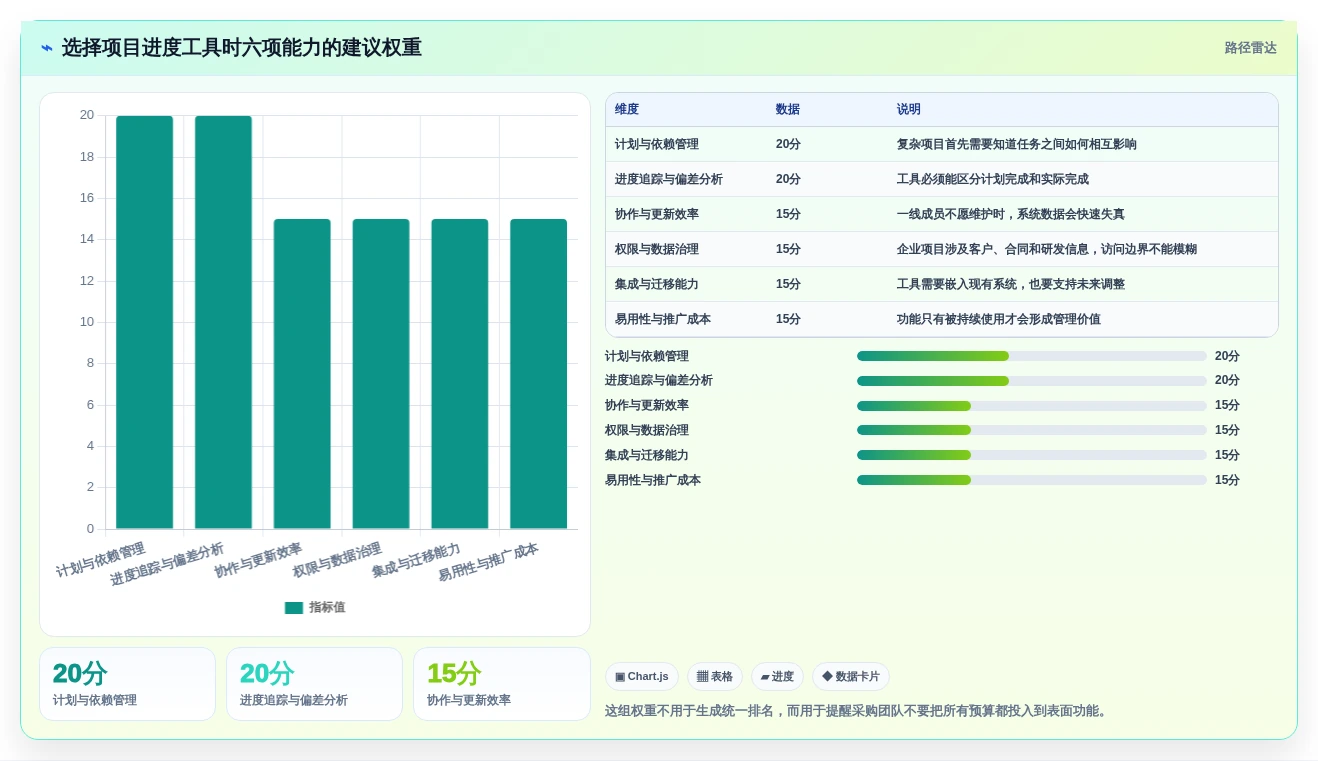Click description 工具需要嵌入现有系统，也要支持未来调整
The height and width of the screenshot is (761, 1318).
coord(1011,284)
